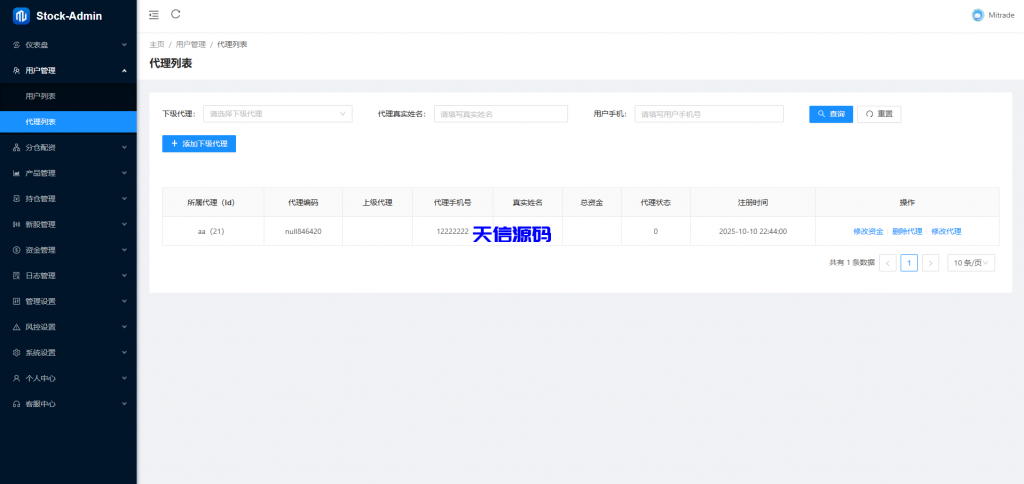
Task: Collapse the sidebar with the fold icon
Action: click(153, 14)
